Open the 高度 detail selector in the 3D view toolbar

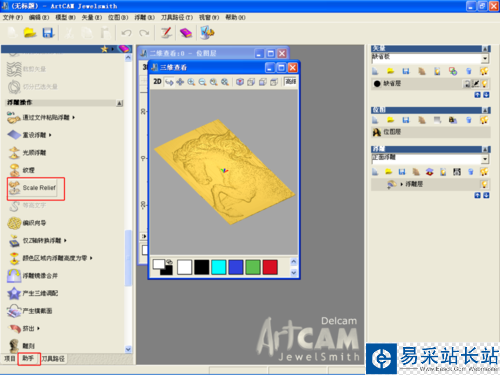pyautogui.click(x=290, y=81)
